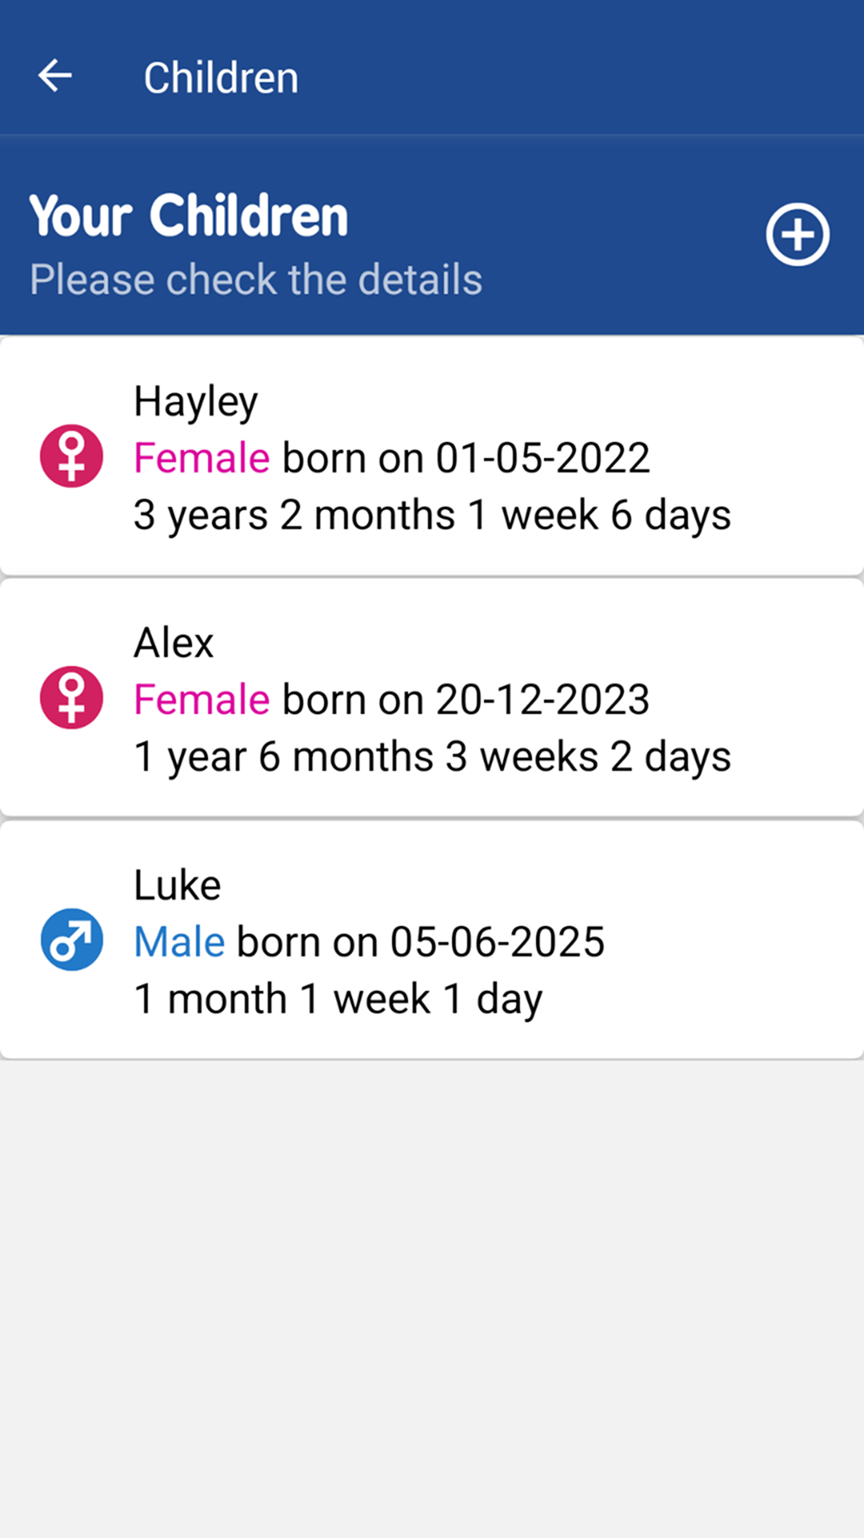Tap Luke's age text 1 month 1 week
The height and width of the screenshot is (1538, 864).
[x=338, y=999]
